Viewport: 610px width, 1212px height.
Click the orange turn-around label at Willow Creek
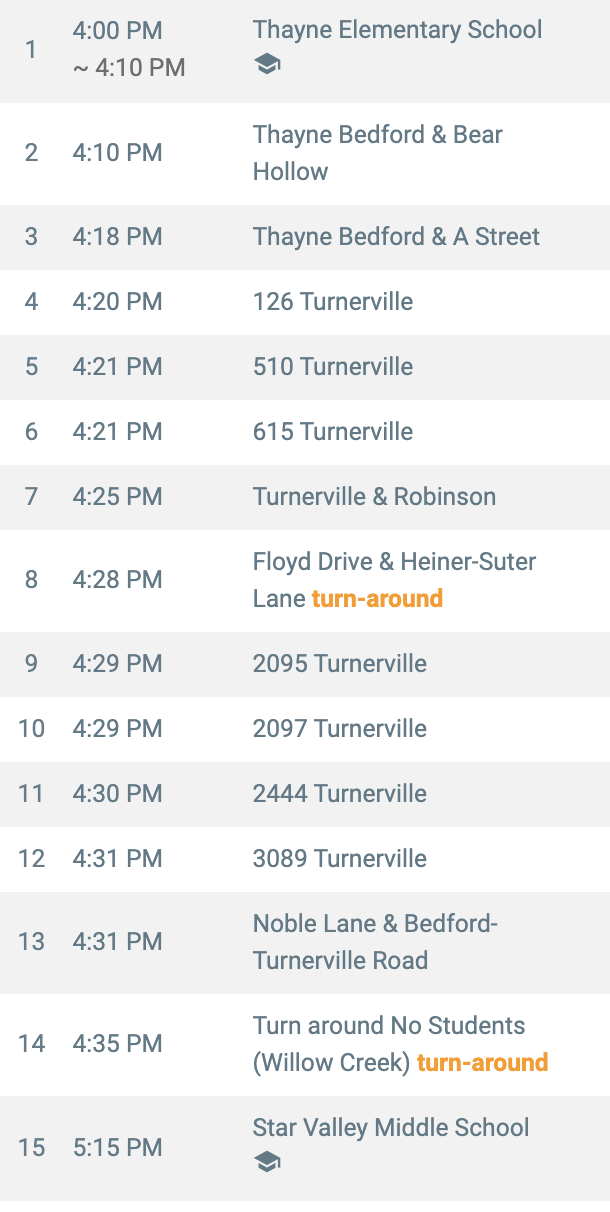[x=482, y=1063]
